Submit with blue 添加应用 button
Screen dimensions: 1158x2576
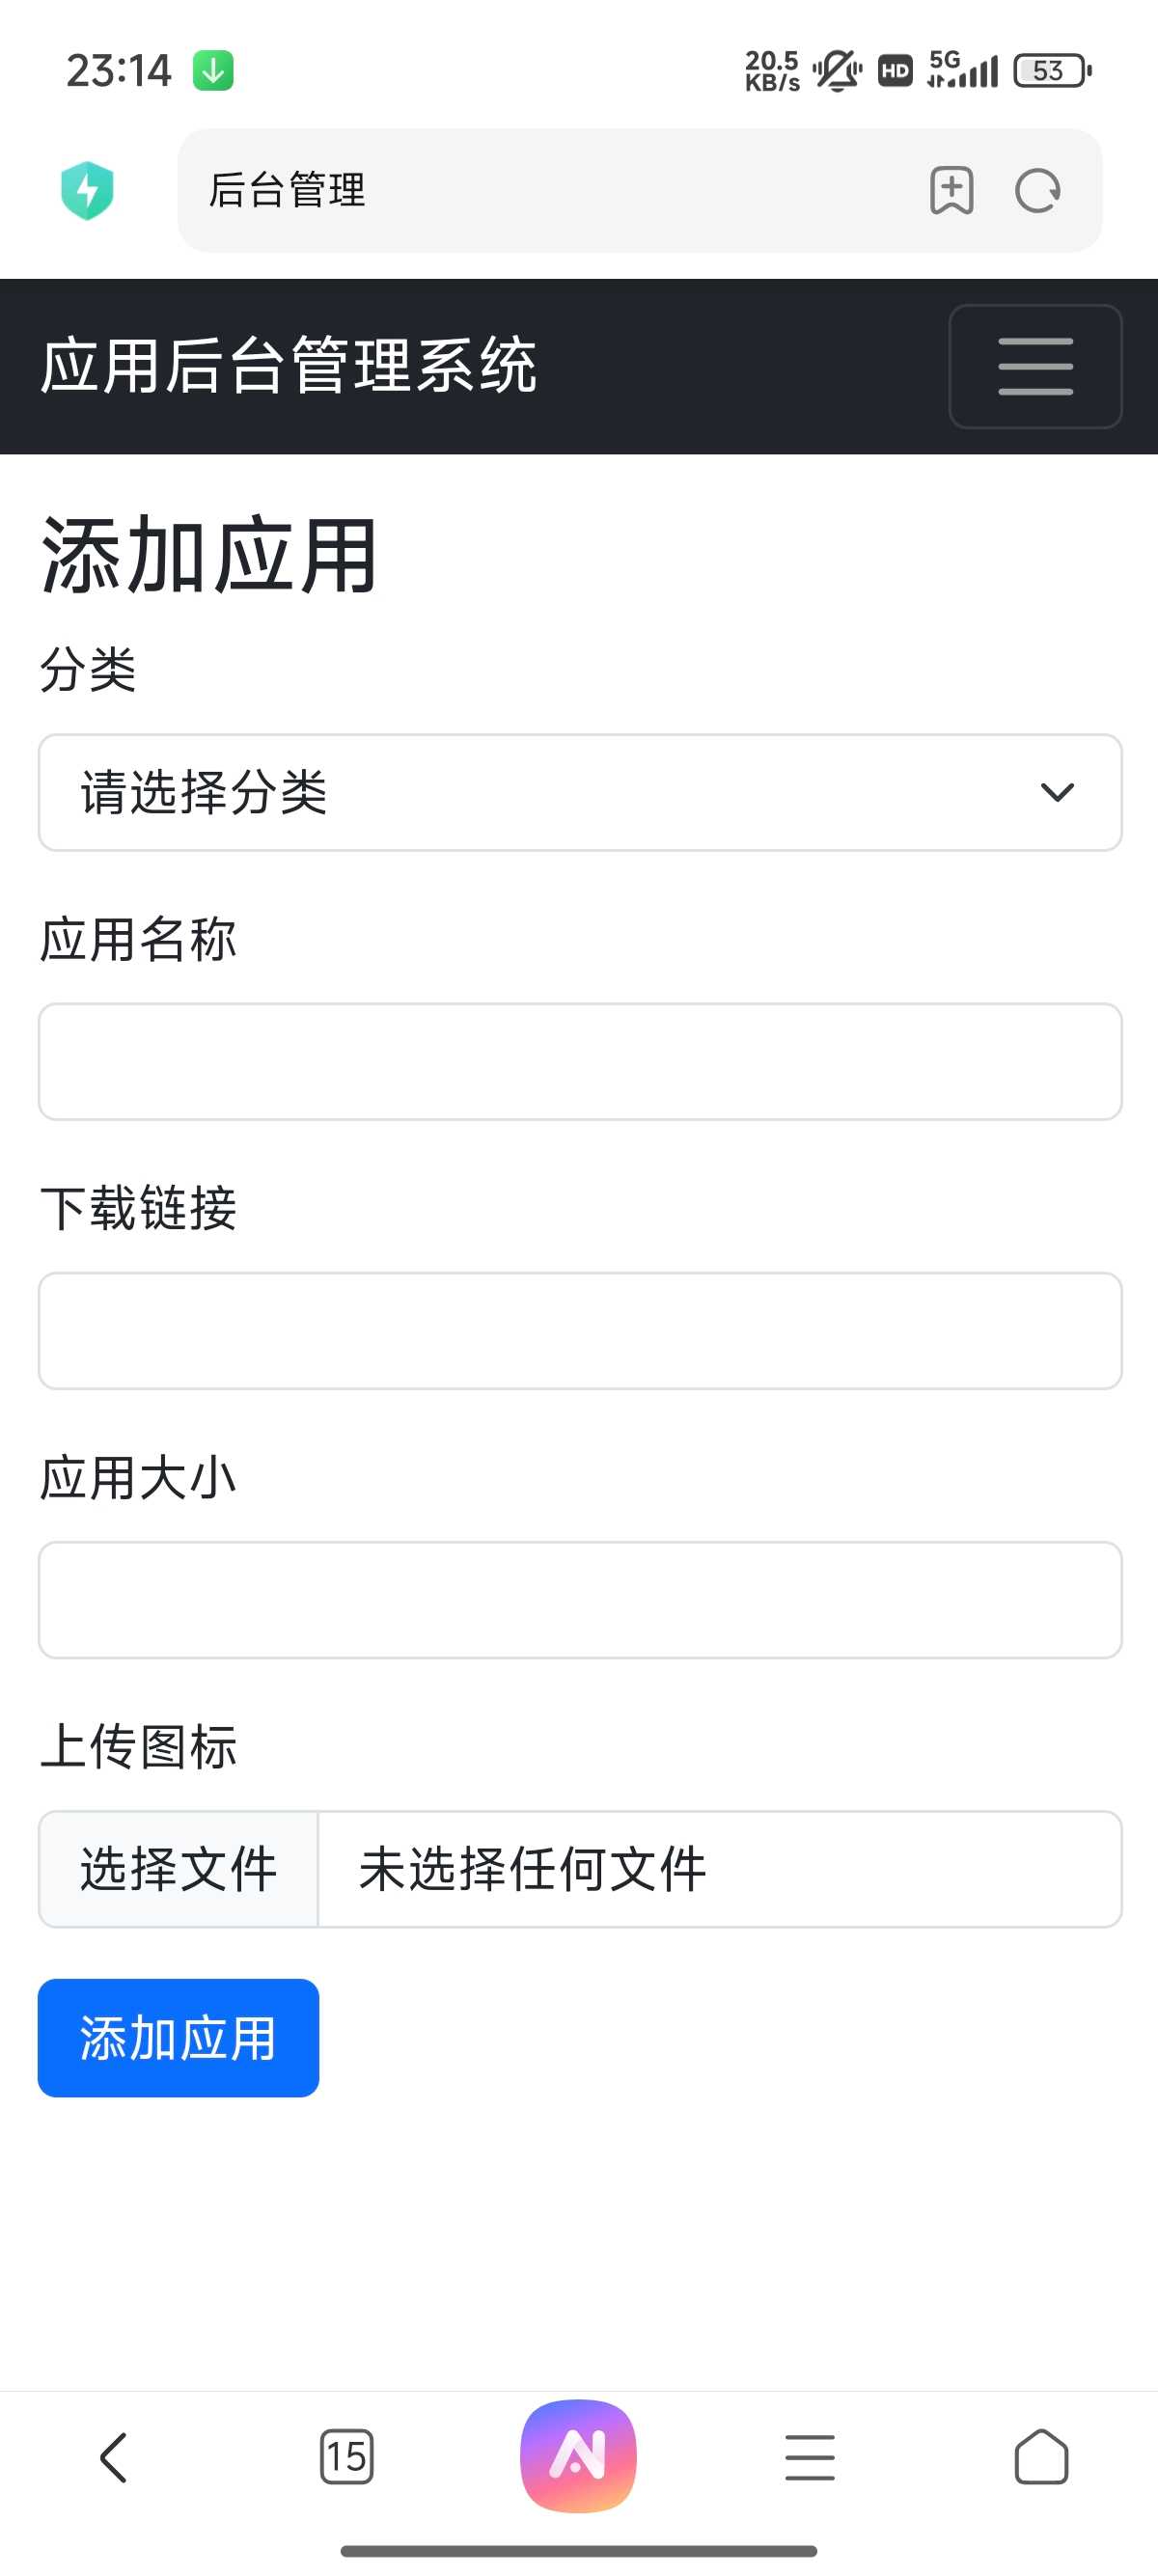[x=178, y=2037]
